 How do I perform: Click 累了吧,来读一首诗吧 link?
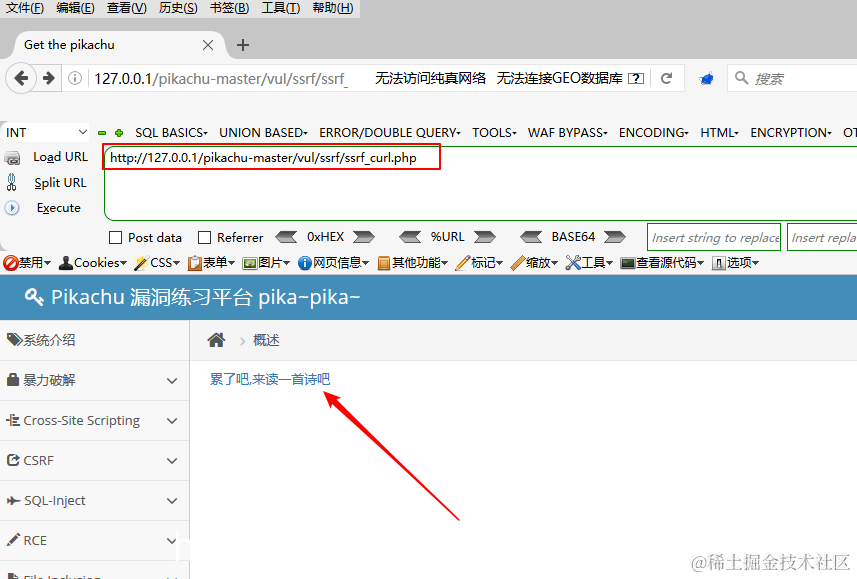270,379
